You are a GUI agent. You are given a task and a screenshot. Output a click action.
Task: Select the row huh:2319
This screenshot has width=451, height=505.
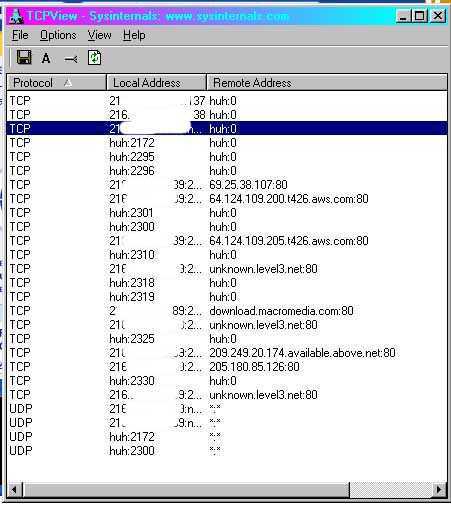click(x=227, y=297)
